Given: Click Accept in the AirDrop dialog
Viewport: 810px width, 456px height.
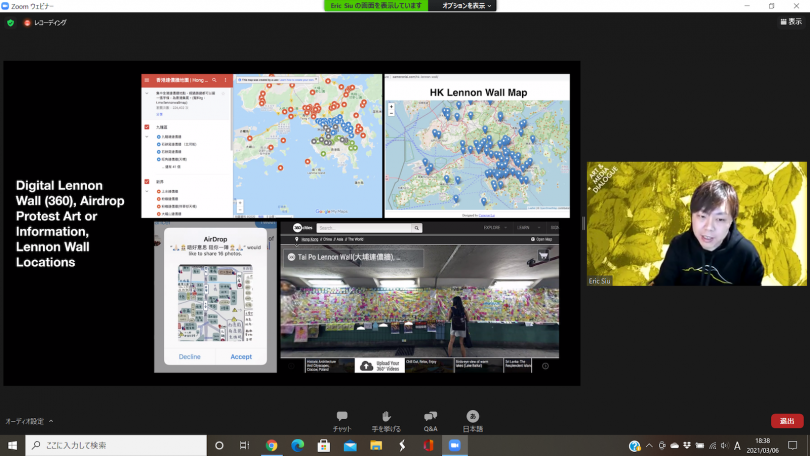Looking at the screenshot, I should (x=241, y=356).
